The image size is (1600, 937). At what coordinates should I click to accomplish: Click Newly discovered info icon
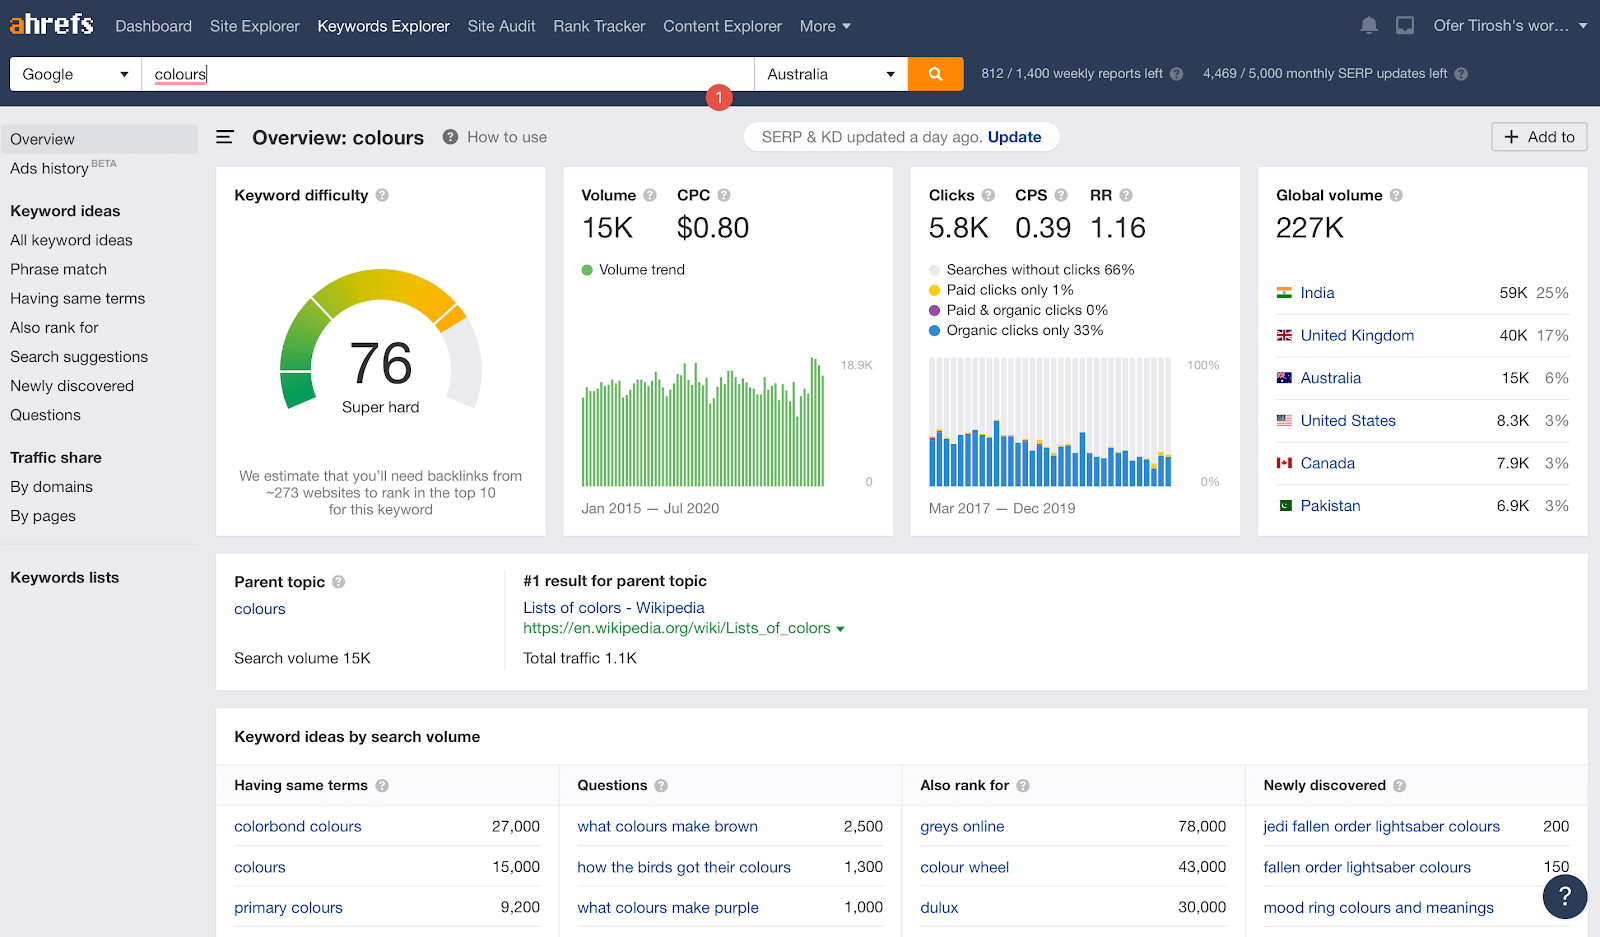coord(1399,786)
